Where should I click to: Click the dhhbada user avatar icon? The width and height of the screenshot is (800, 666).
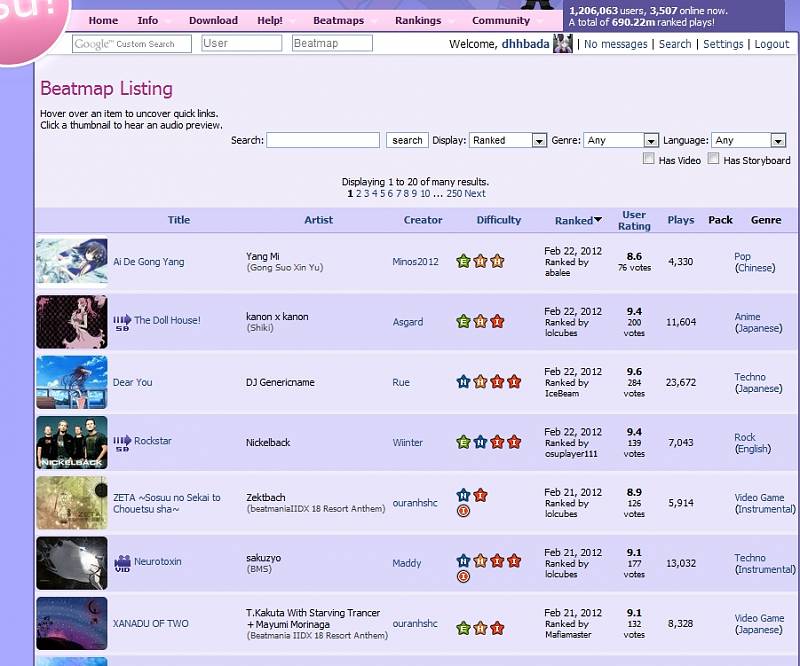(563, 44)
